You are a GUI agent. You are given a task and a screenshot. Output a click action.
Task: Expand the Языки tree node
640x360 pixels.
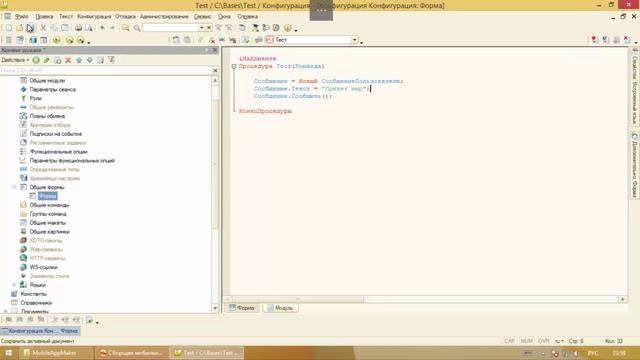(x=14, y=284)
